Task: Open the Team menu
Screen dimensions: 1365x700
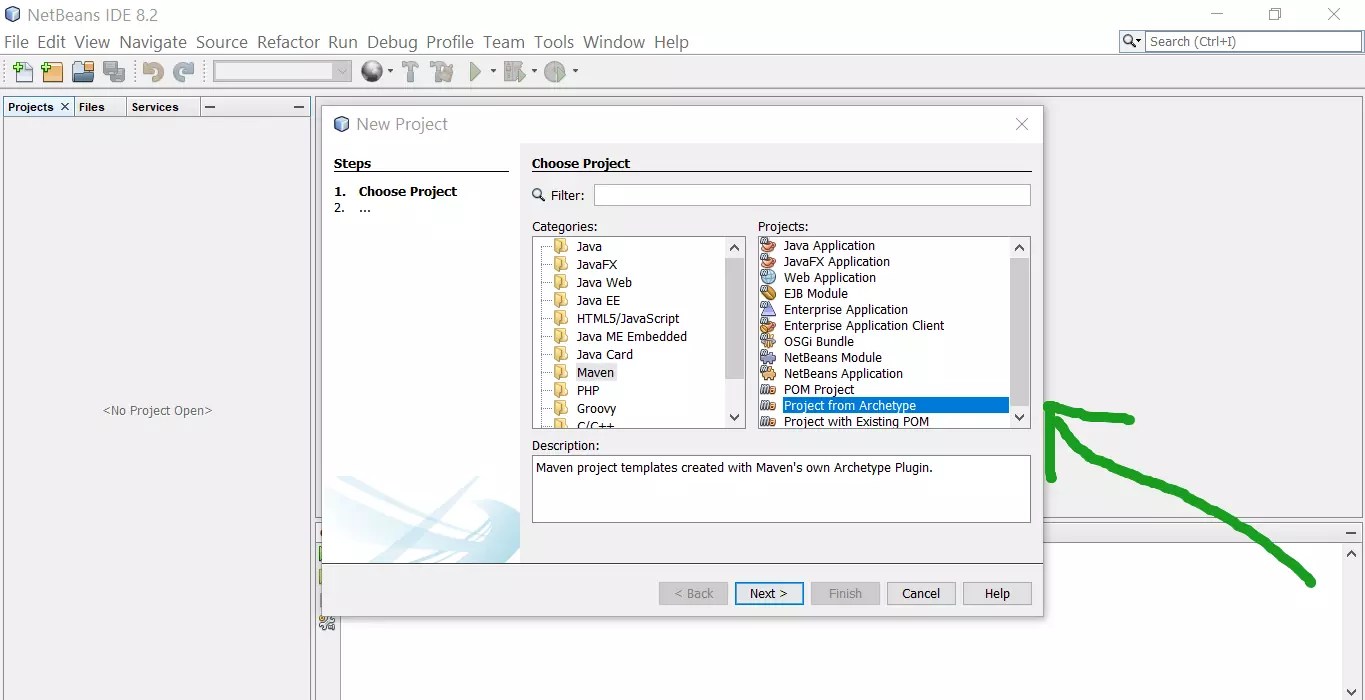Action: [x=504, y=42]
